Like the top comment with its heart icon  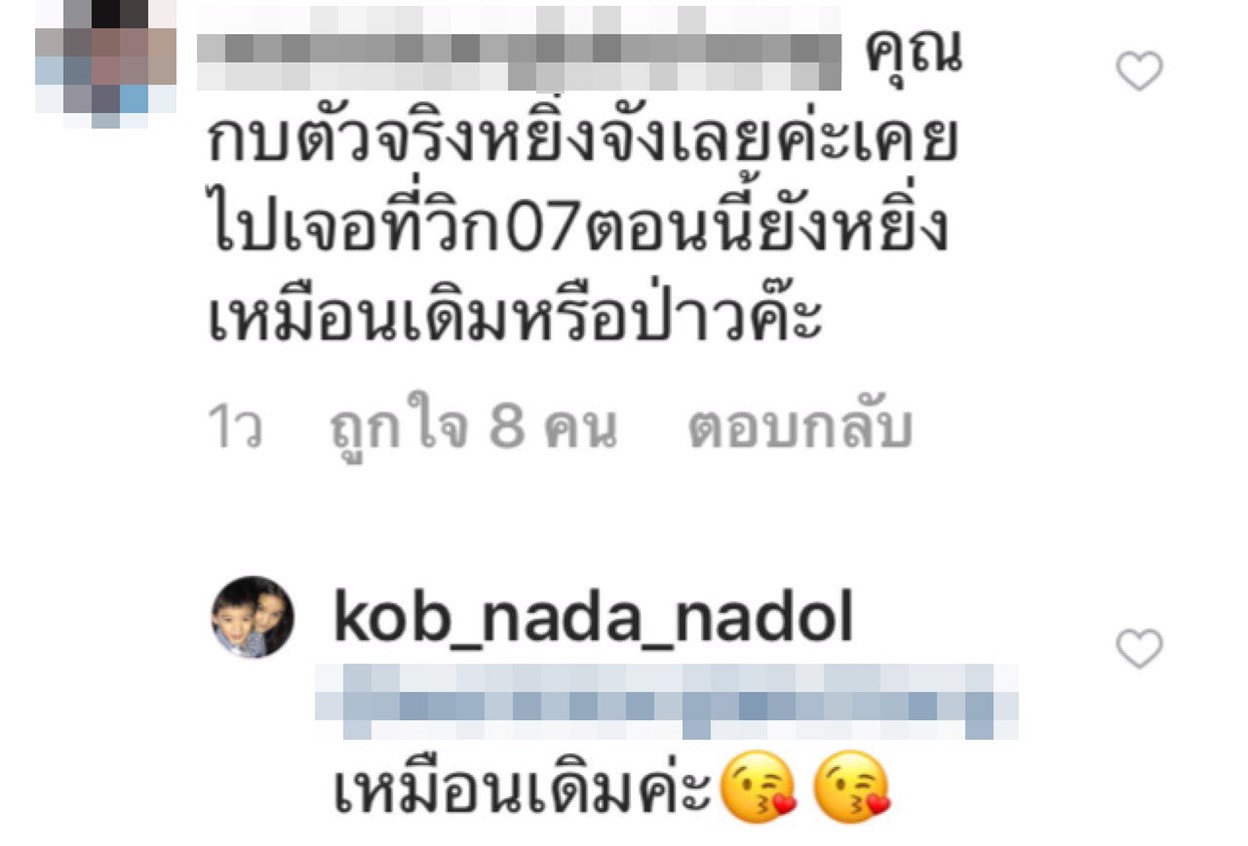(x=1139, y=72)
